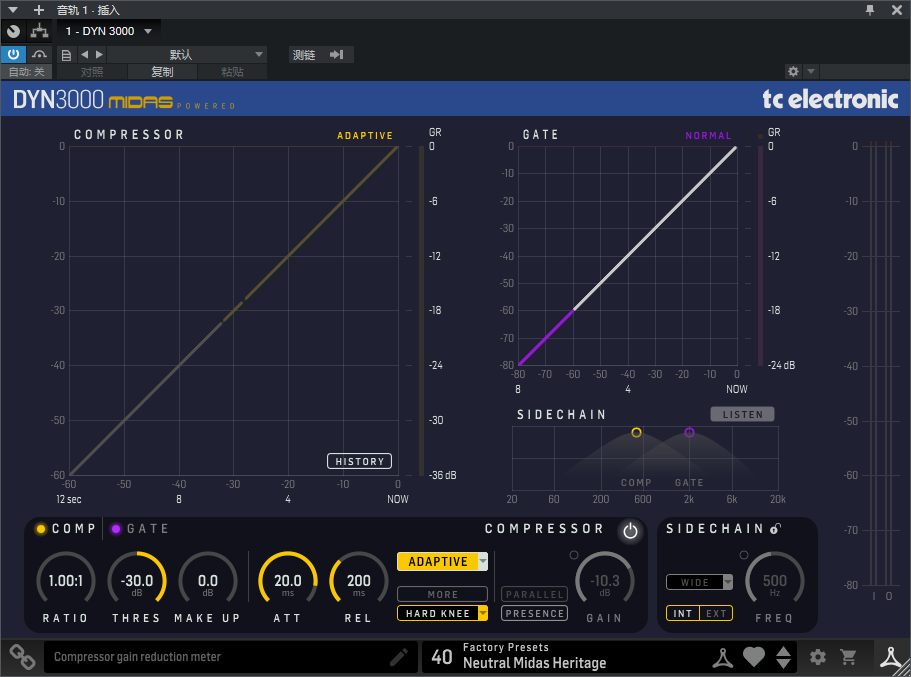Toggle the PRESENCE button
Image resolution: width=911 pixels, height=677 pixels.
point(535,614)
